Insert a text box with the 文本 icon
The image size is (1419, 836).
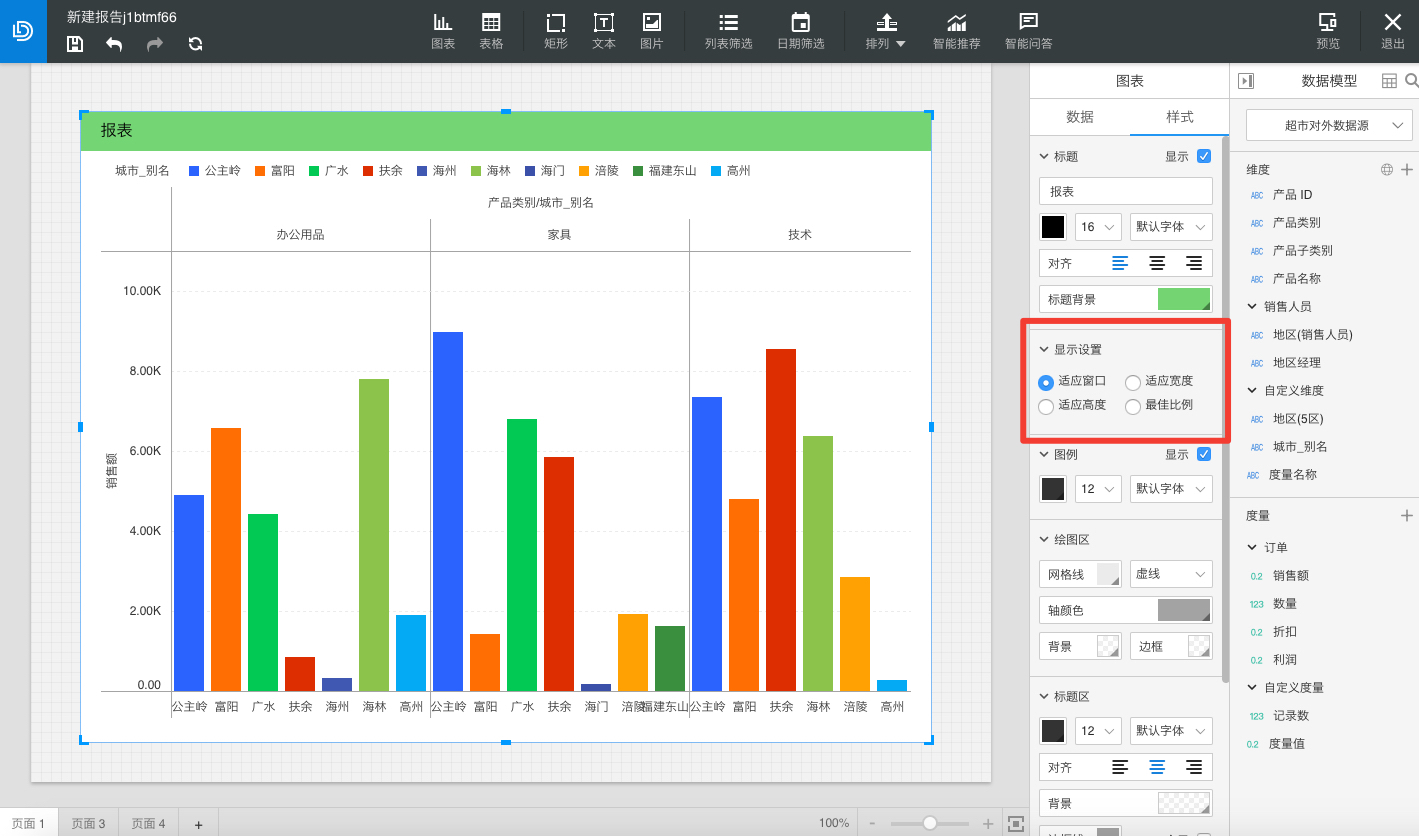pyautogui.click(x=604, y=31)
